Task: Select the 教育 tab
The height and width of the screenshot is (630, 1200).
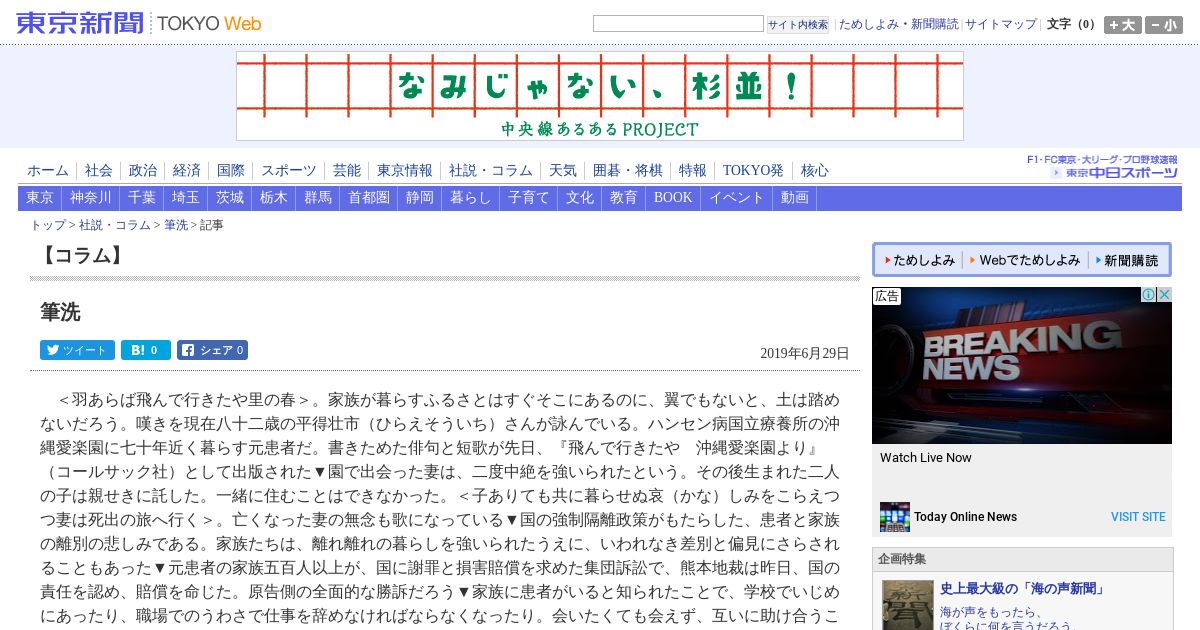Action: 624,198
